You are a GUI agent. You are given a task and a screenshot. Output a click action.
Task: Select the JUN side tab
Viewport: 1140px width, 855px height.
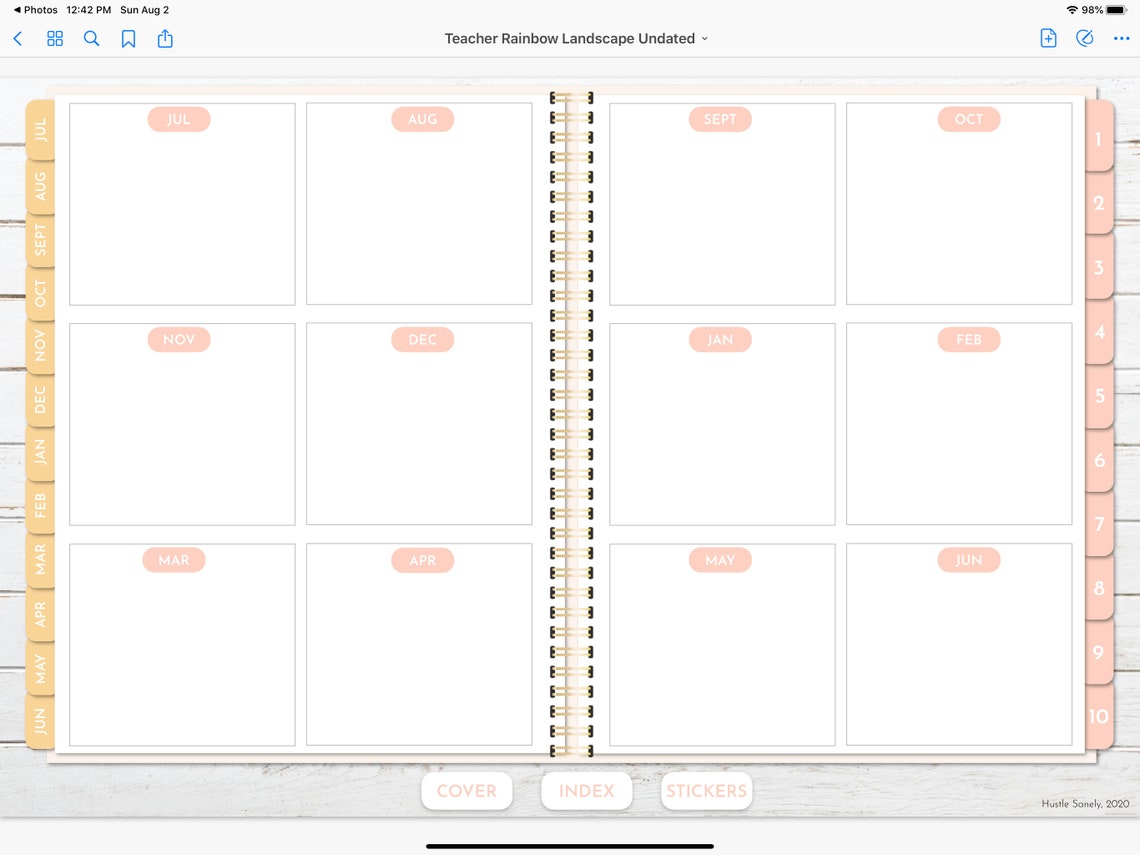point(40,720)
